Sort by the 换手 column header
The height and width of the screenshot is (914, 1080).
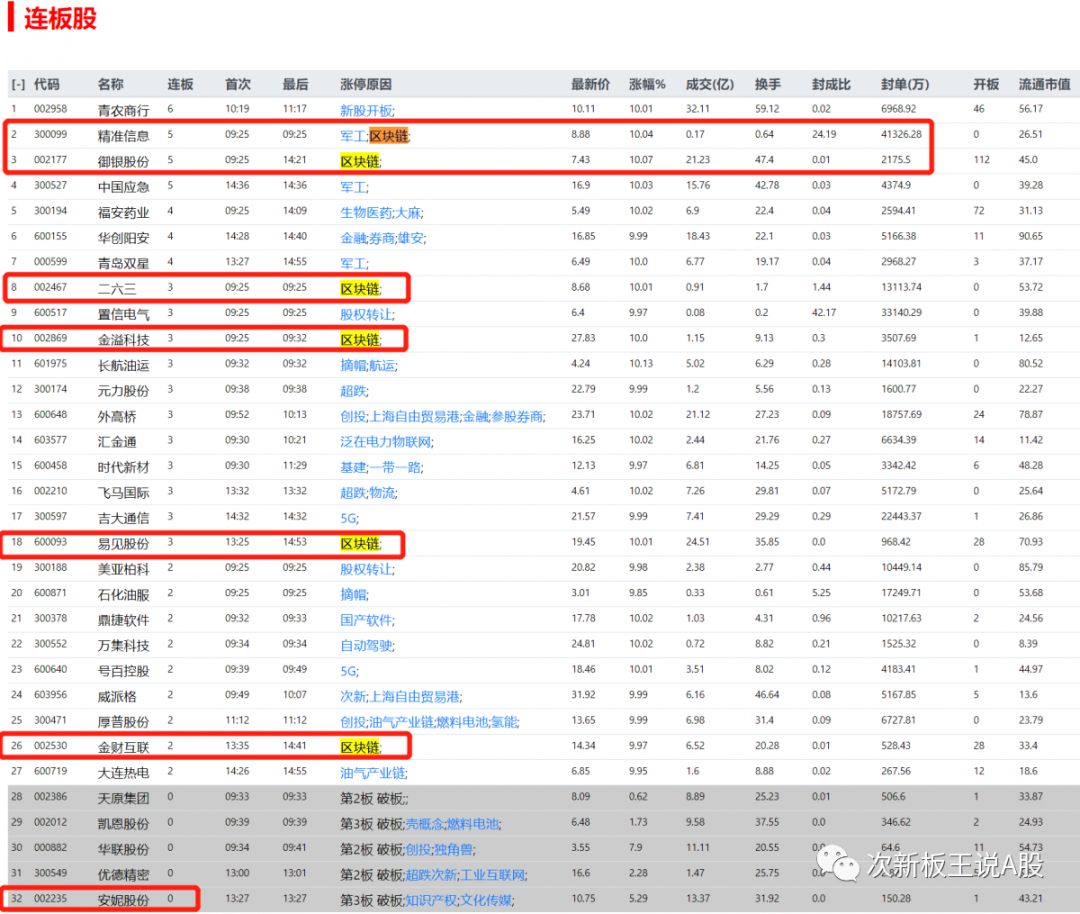click(x=767, y=85)
